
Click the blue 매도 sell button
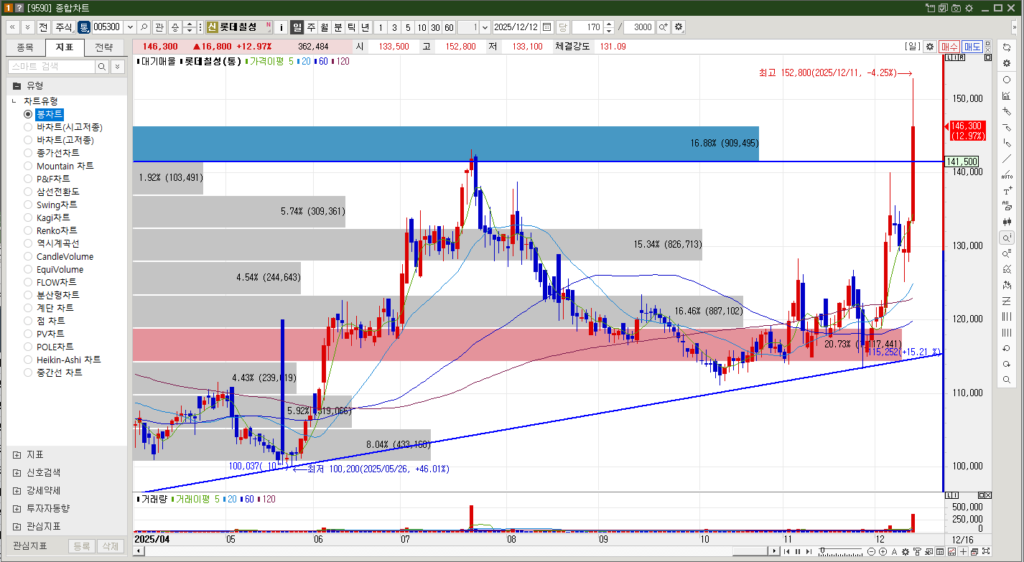[972, 46]
